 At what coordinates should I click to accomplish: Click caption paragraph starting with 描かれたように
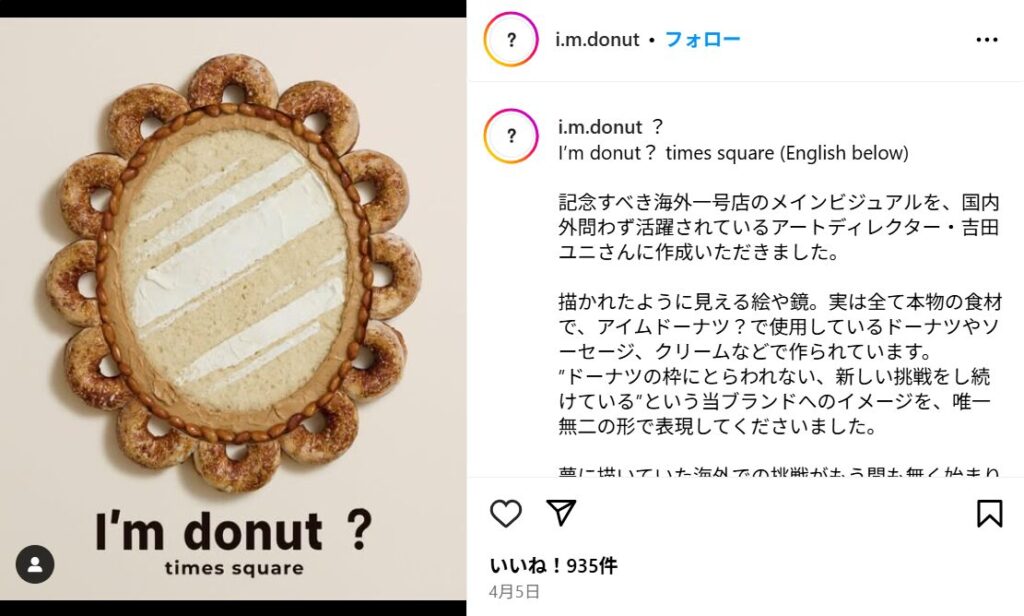pos(780,365)
